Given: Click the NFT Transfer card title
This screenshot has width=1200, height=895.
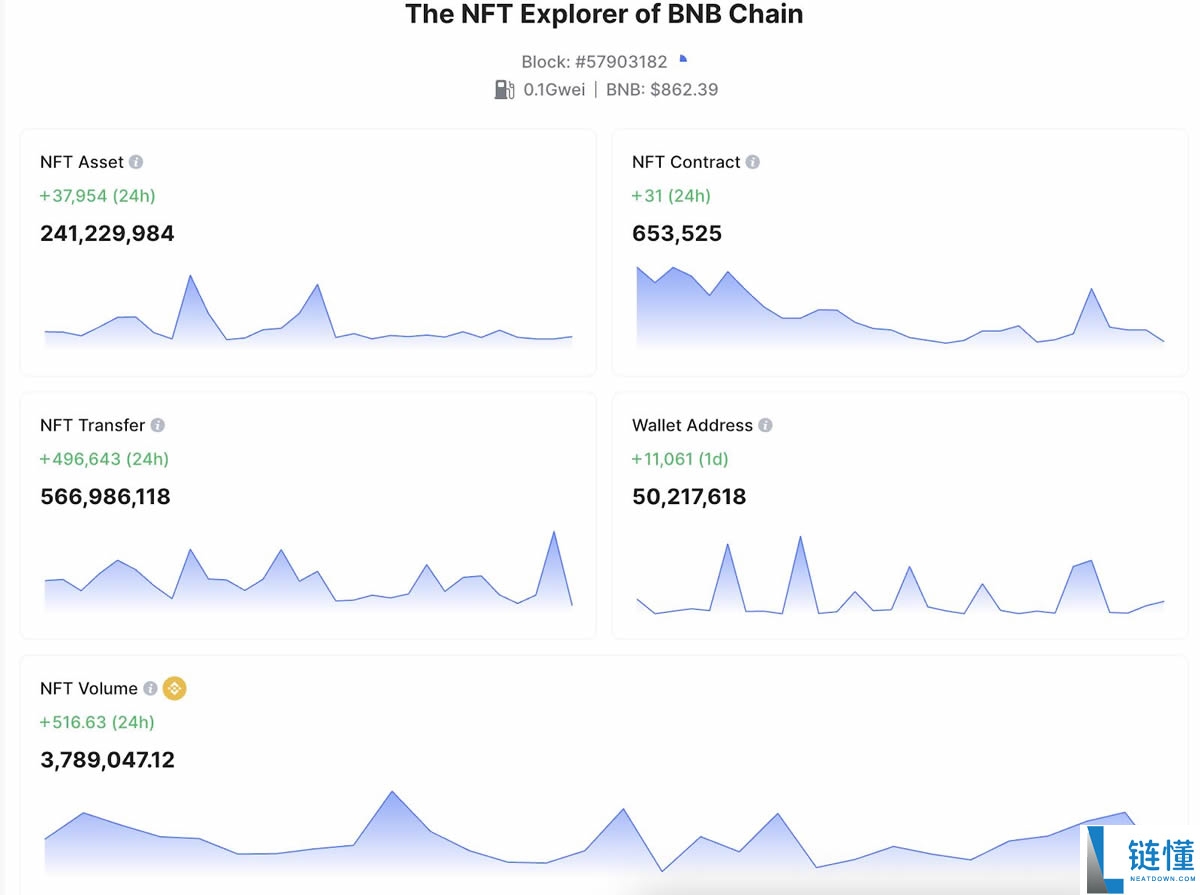Looking at the screenshot, I should (x=92, y=424).
